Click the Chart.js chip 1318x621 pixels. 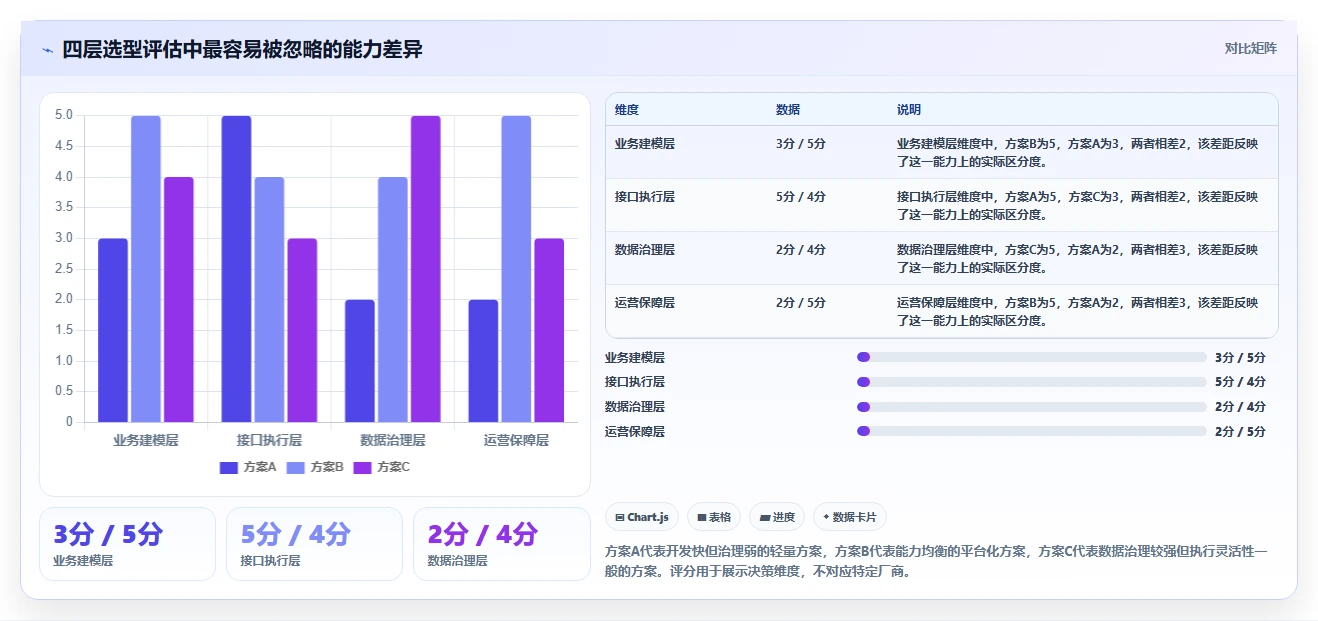pos(642,517)
